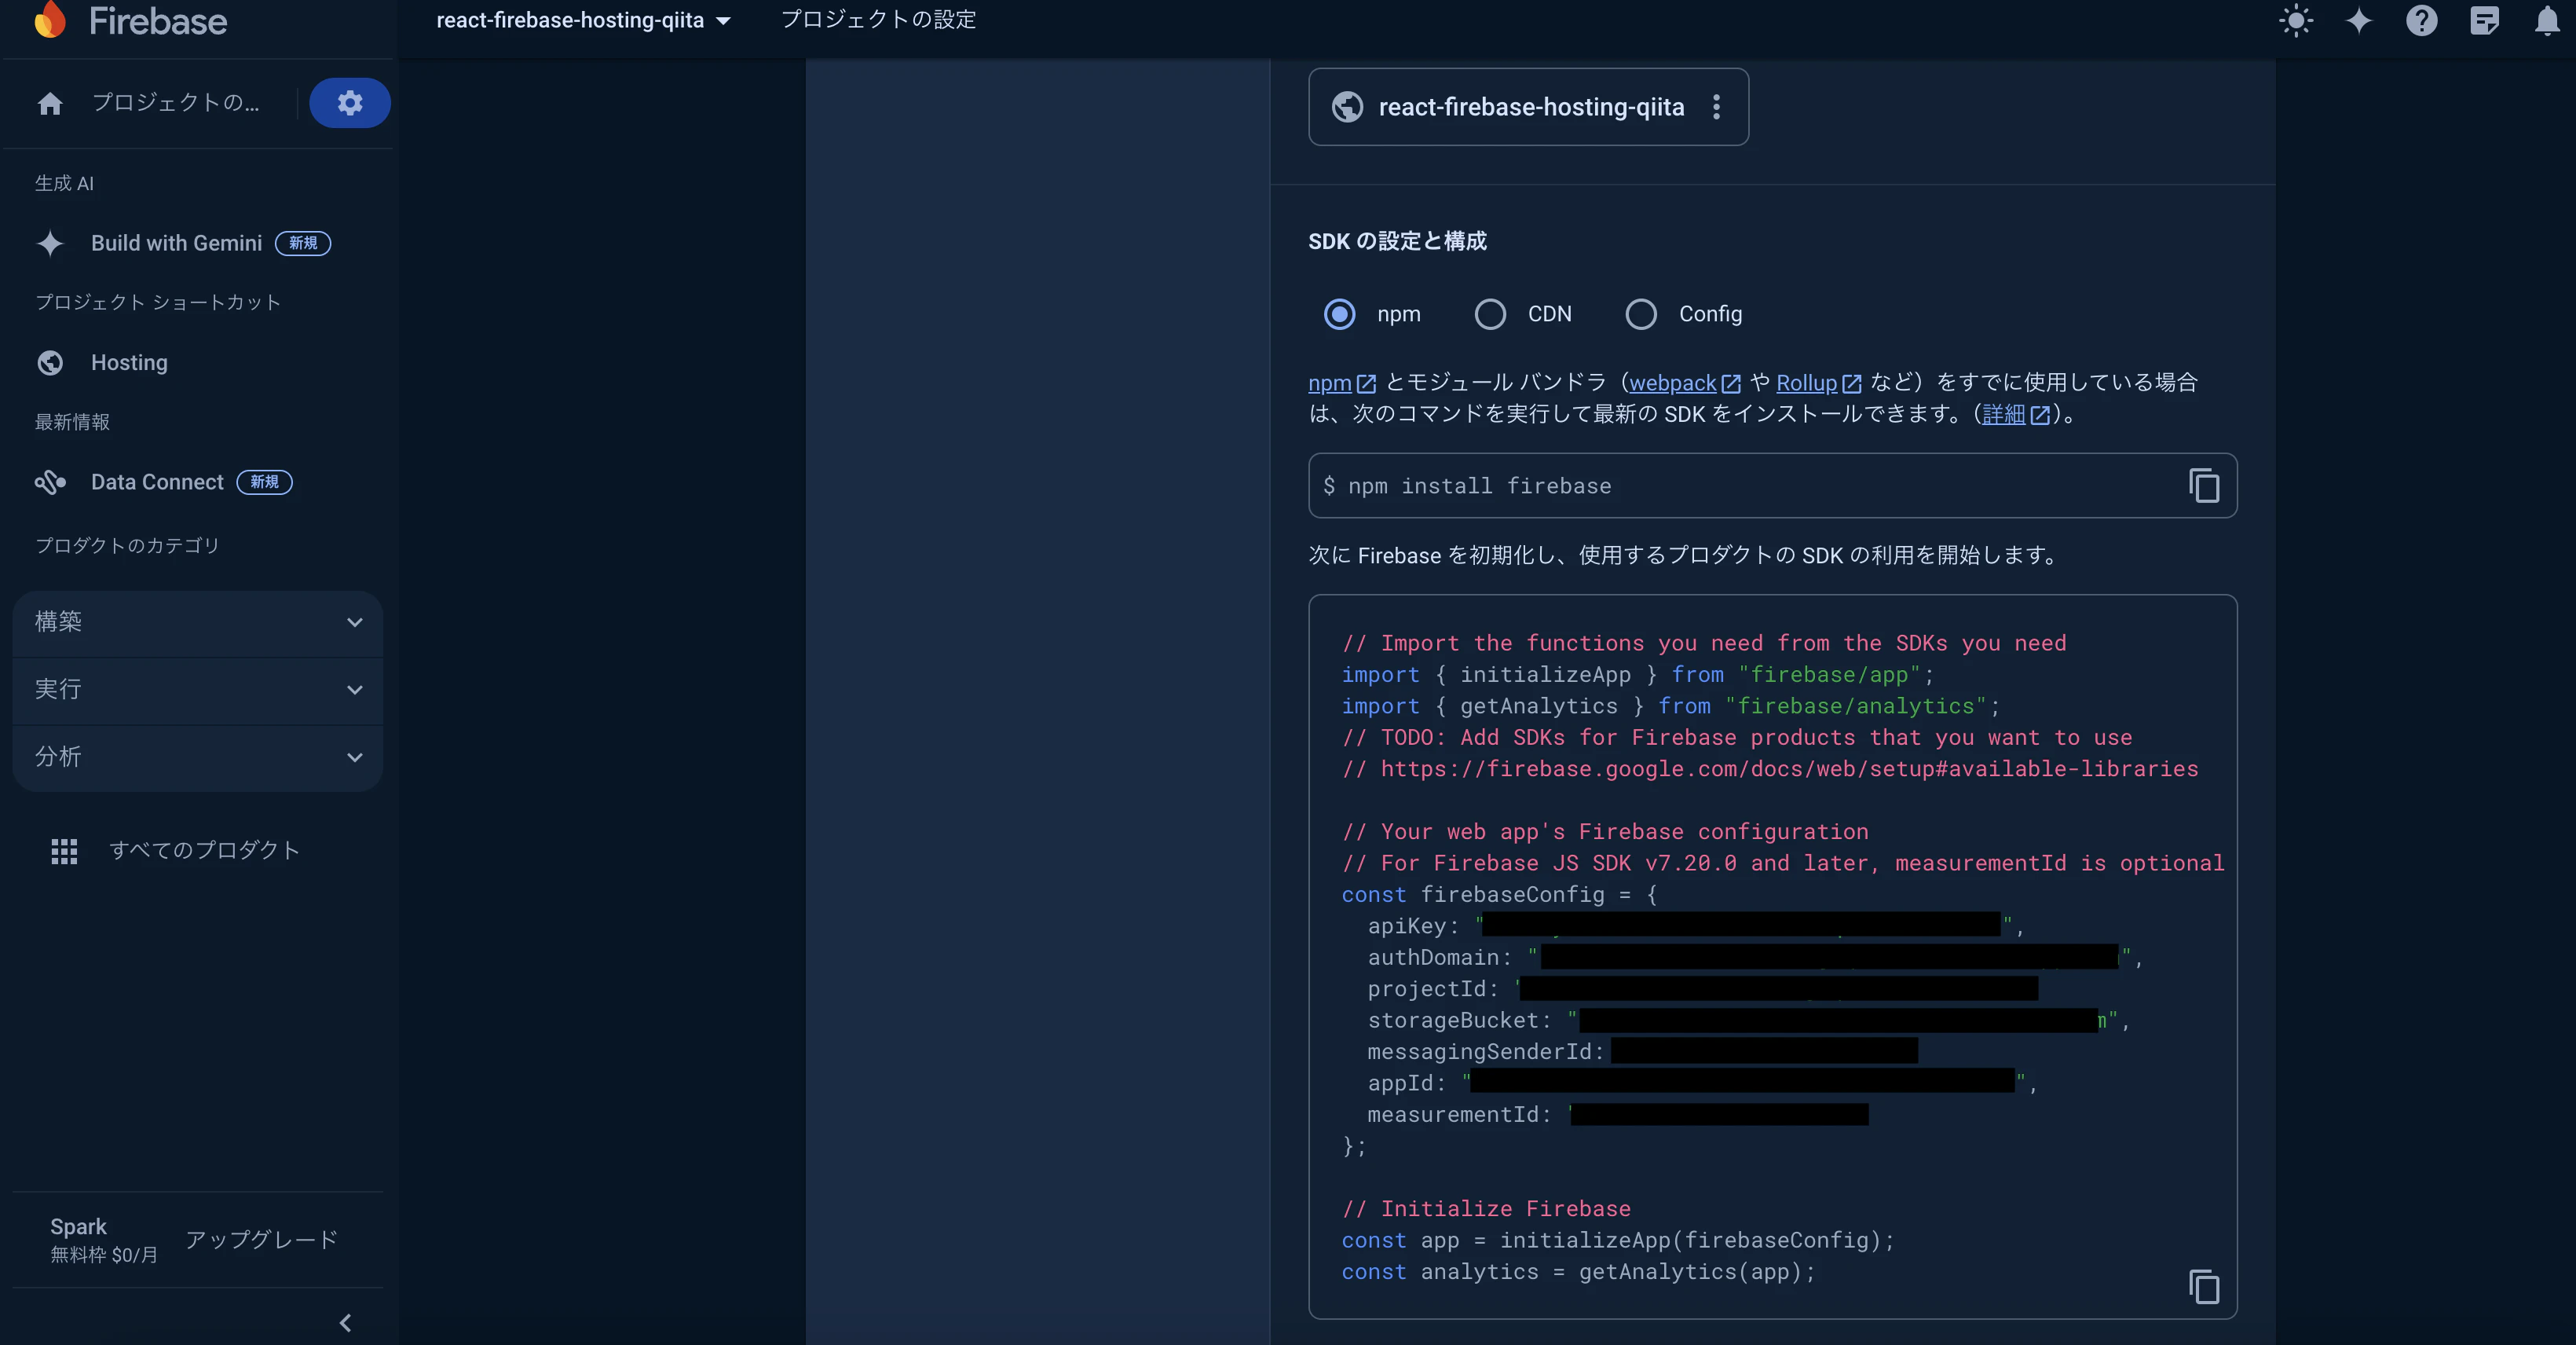Open the project settings gear icon
The image size is (2576, 1345).
coord(350,103)
